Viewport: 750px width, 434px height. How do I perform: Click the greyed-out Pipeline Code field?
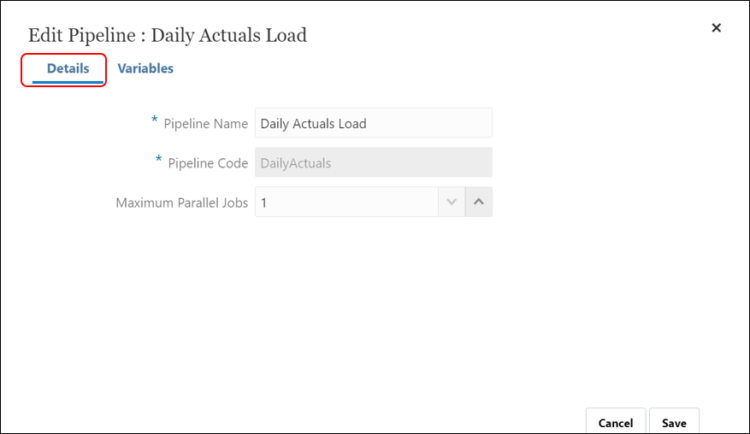pyautogui.click(x=373, y=163)
